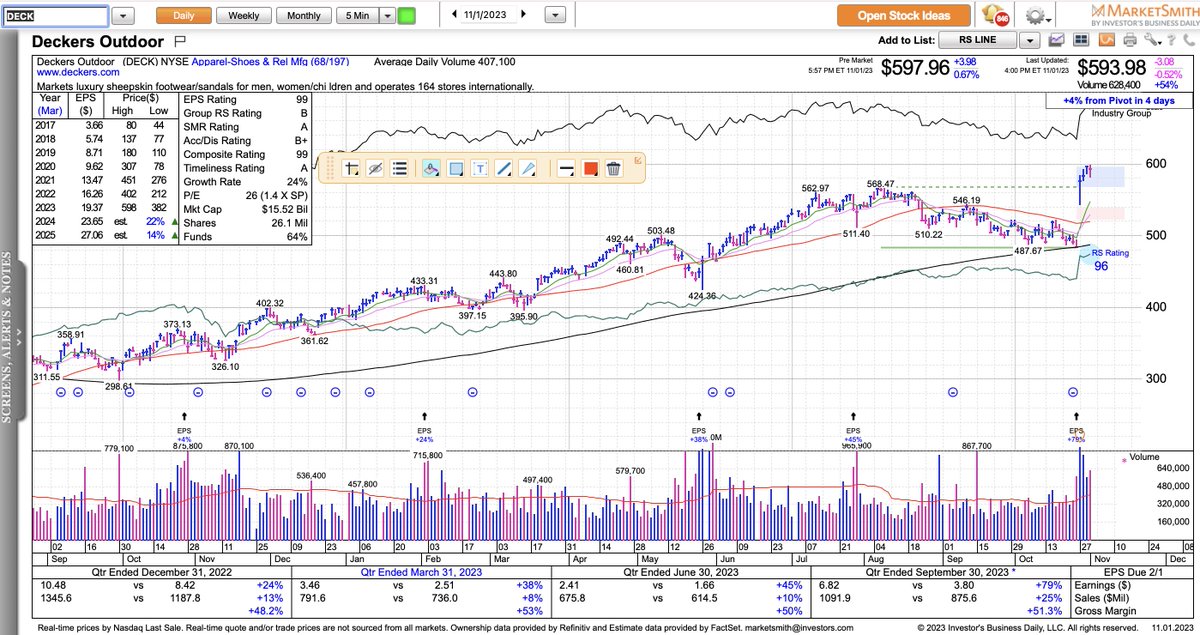
Task: Switch to multi-chart grid layout icon
Action: click(x=1082, y=40)
